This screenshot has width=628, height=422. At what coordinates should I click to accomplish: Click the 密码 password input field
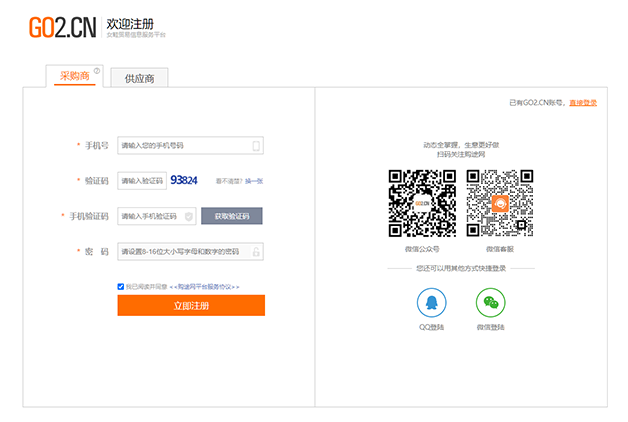[183, 251]
